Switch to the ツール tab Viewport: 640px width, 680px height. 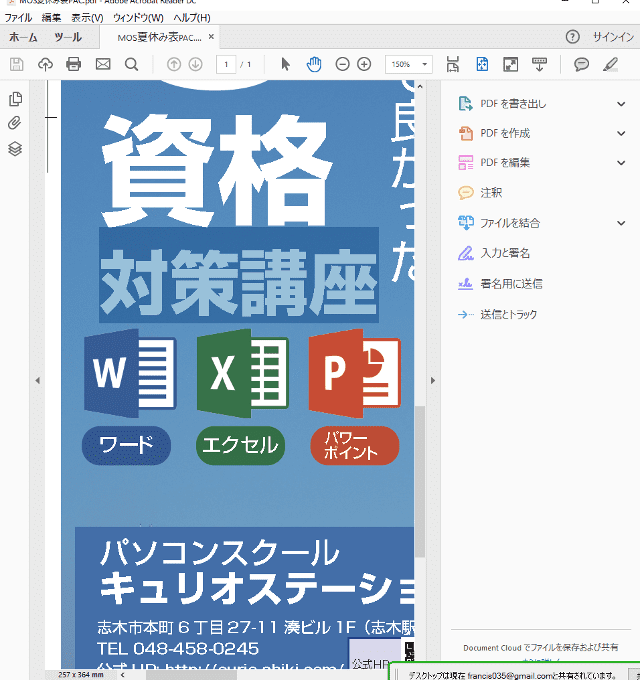[68, 37]
